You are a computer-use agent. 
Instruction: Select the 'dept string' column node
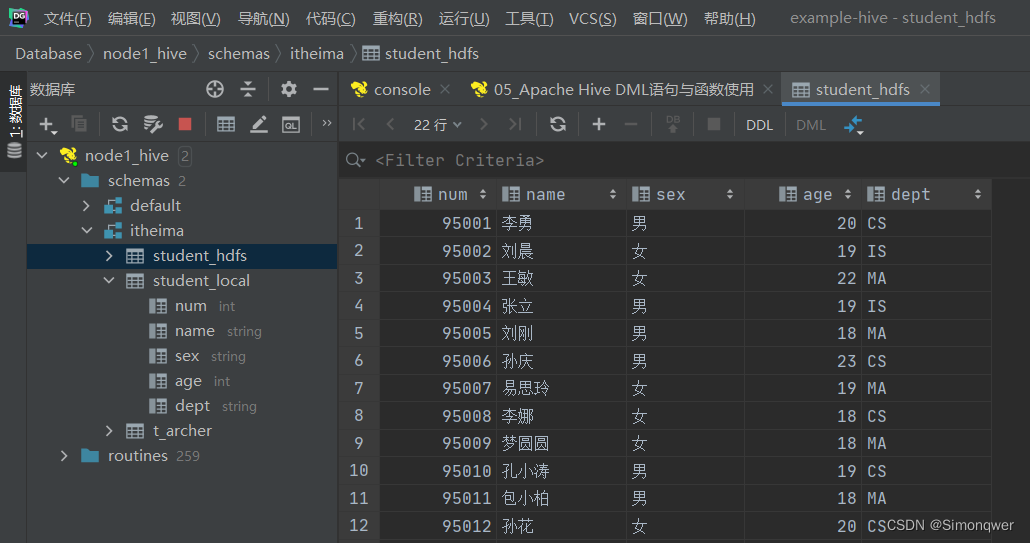point(202,406)
